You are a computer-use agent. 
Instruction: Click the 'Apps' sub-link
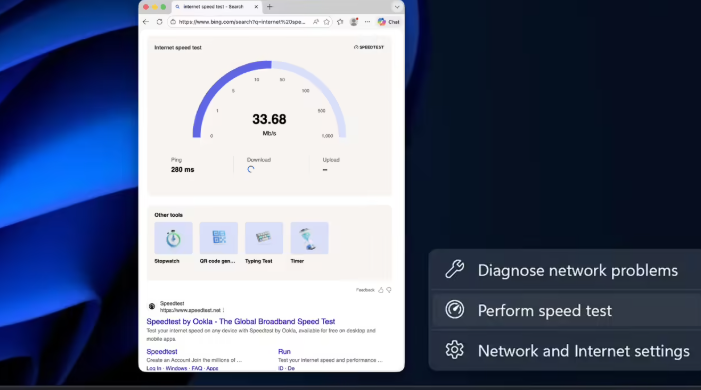(212, 368)
